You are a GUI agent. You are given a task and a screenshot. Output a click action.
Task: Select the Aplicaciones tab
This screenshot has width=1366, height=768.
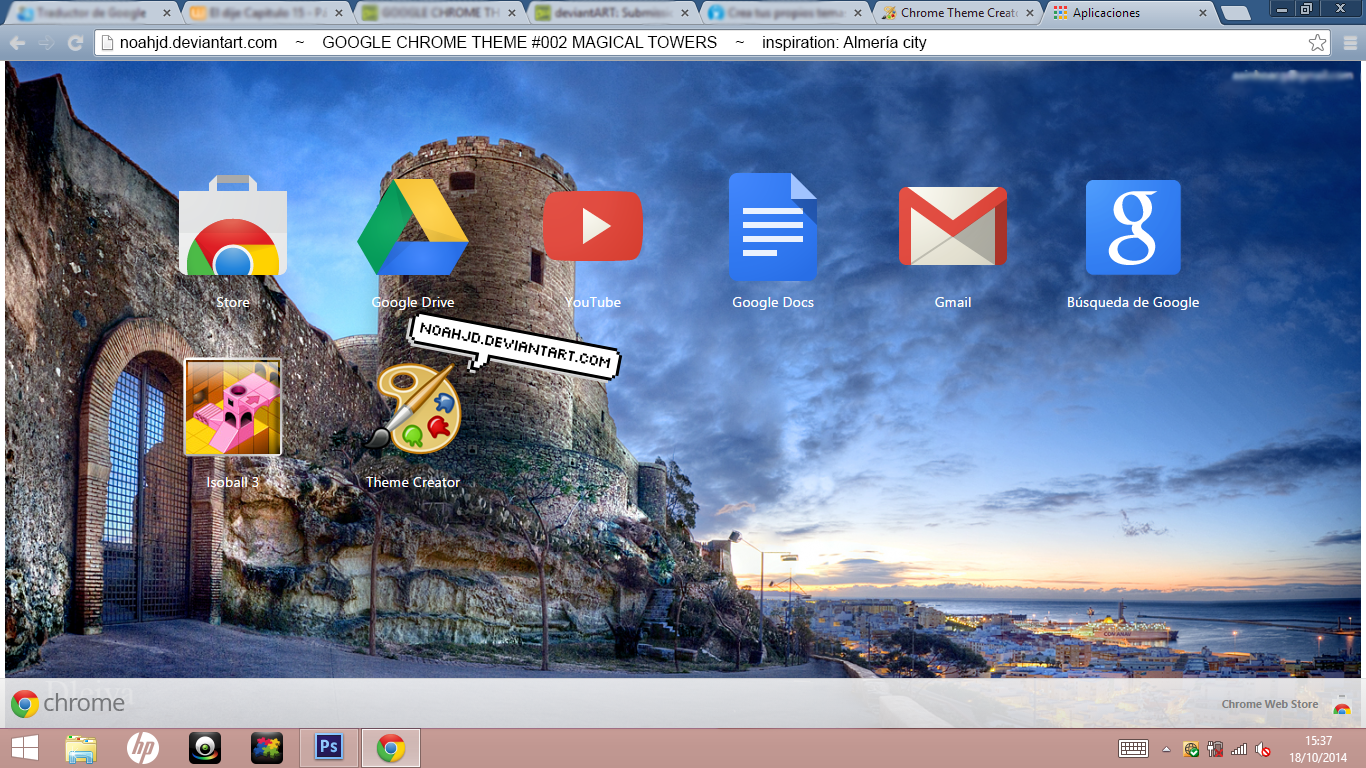click(x=1129, y=13)
